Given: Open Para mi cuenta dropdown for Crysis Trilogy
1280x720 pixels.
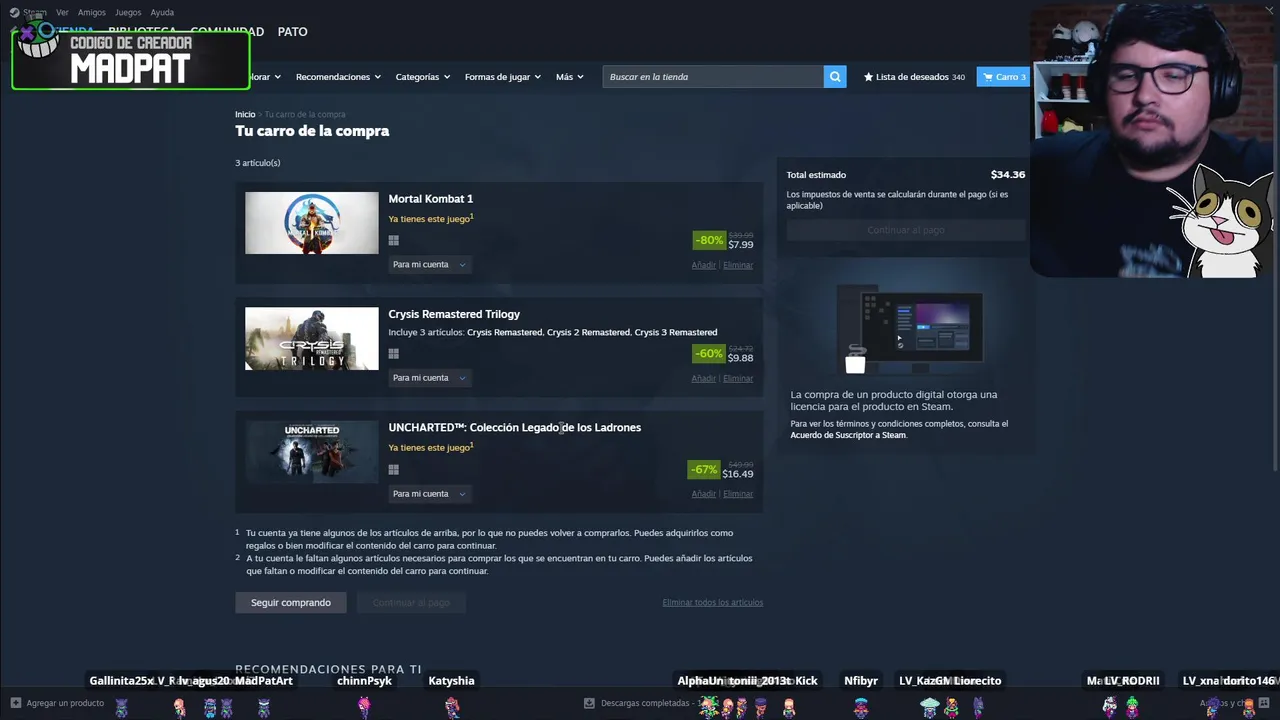Looking at the screenshot, I should coord(429,378).
